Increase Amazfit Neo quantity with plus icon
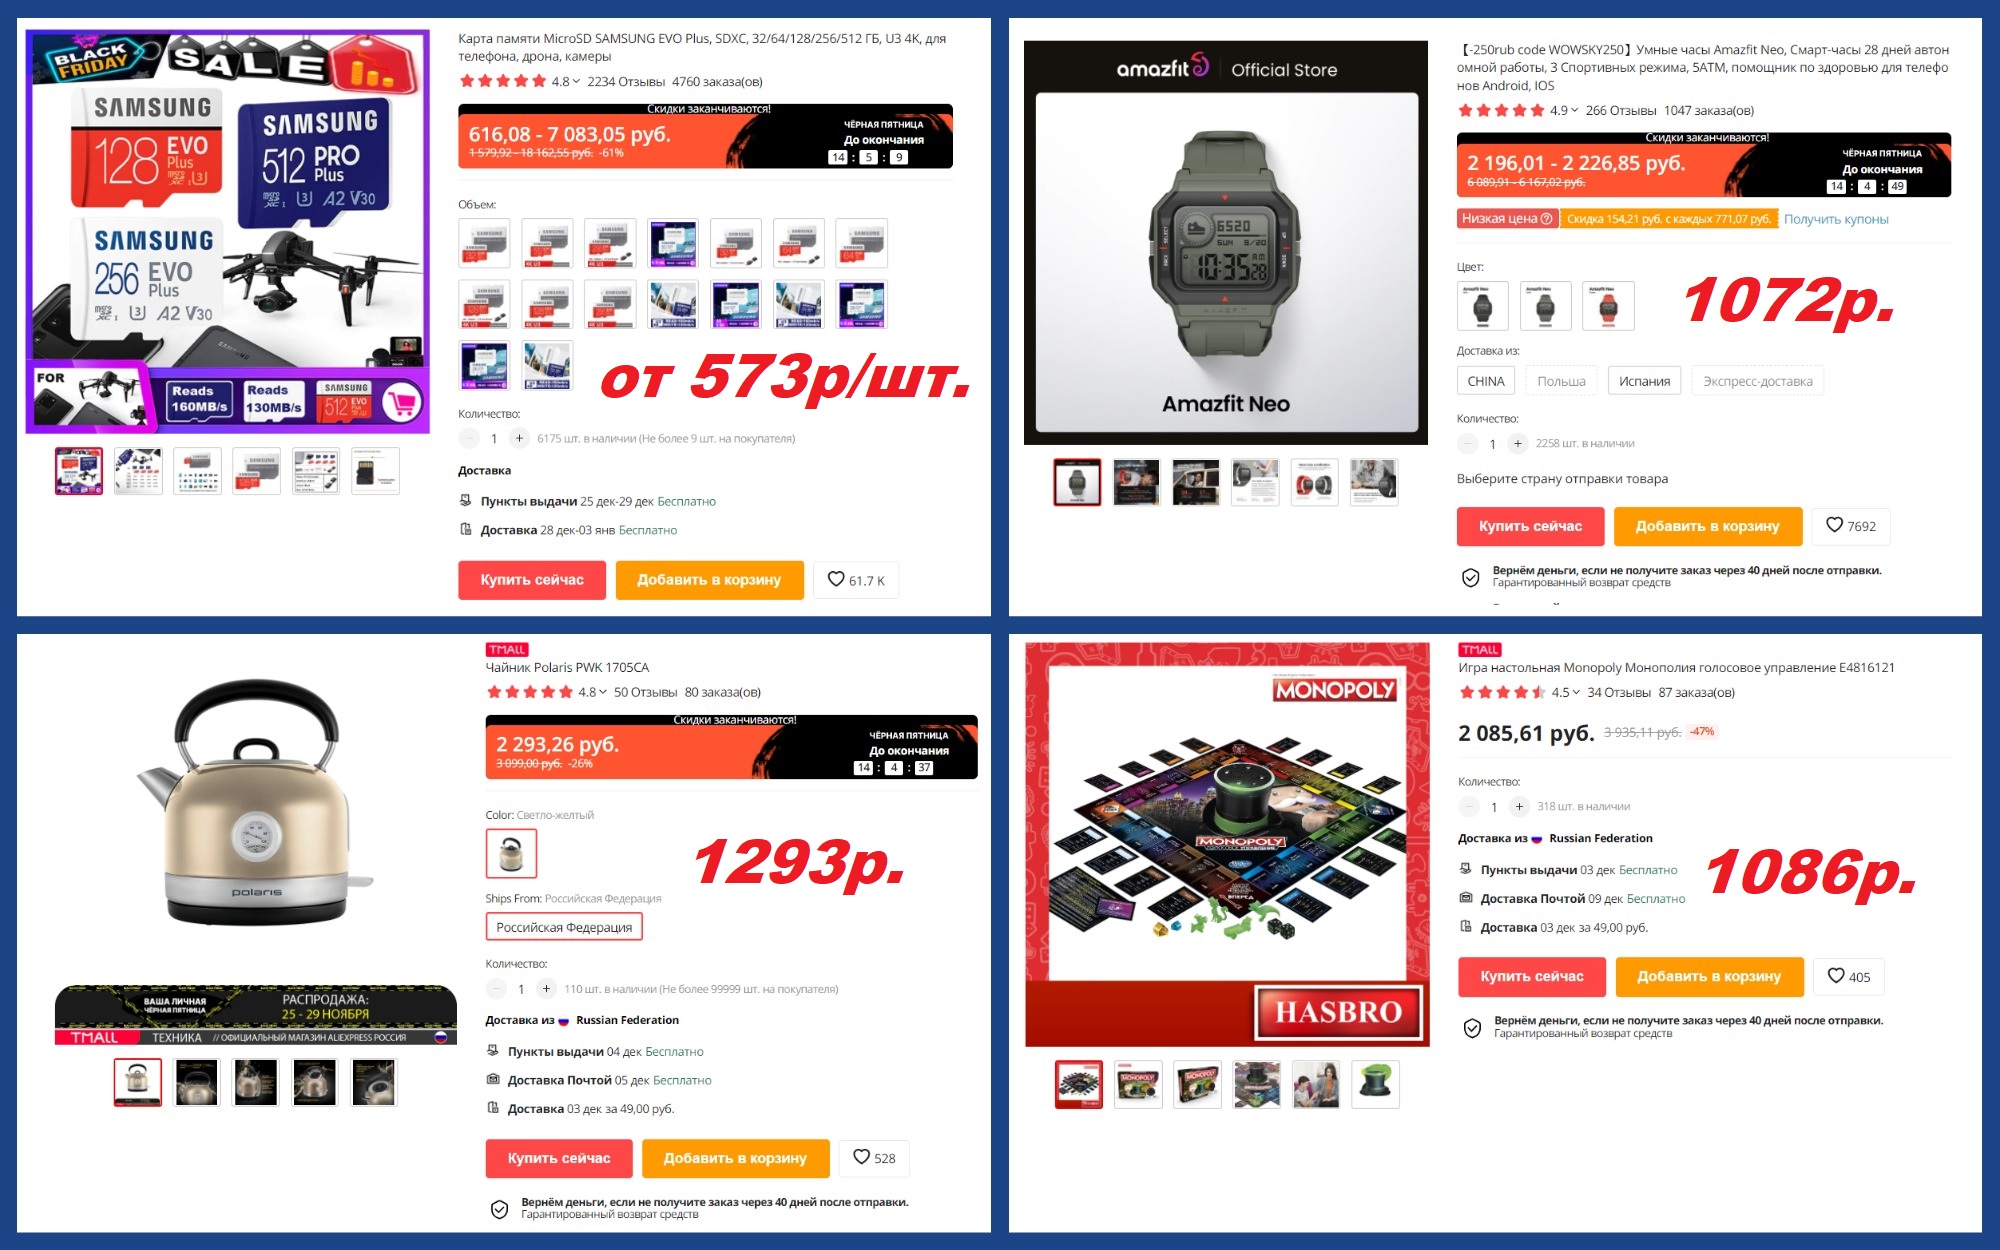The height and width of the screenshot is (1250, 2000). click(x=1518, y=444)
